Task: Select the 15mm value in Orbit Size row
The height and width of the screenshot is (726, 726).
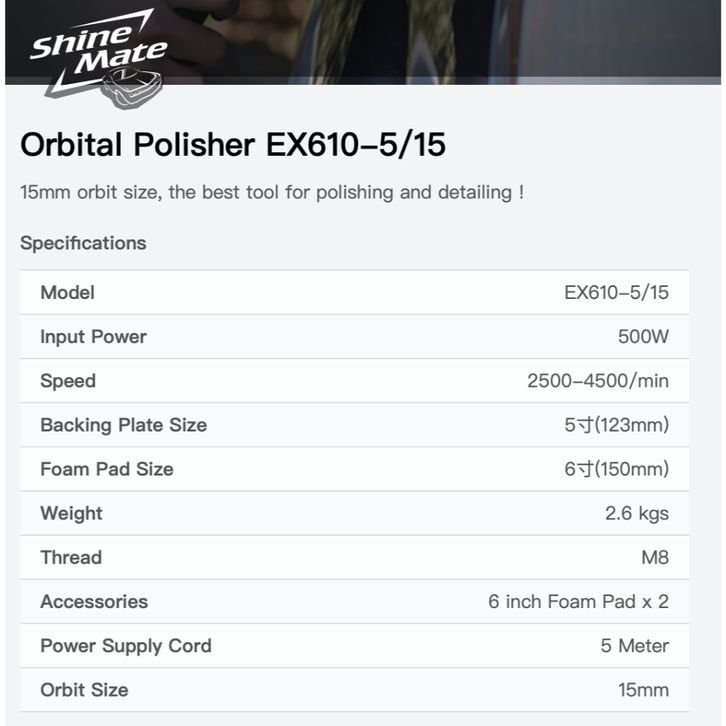Action: 644,690
